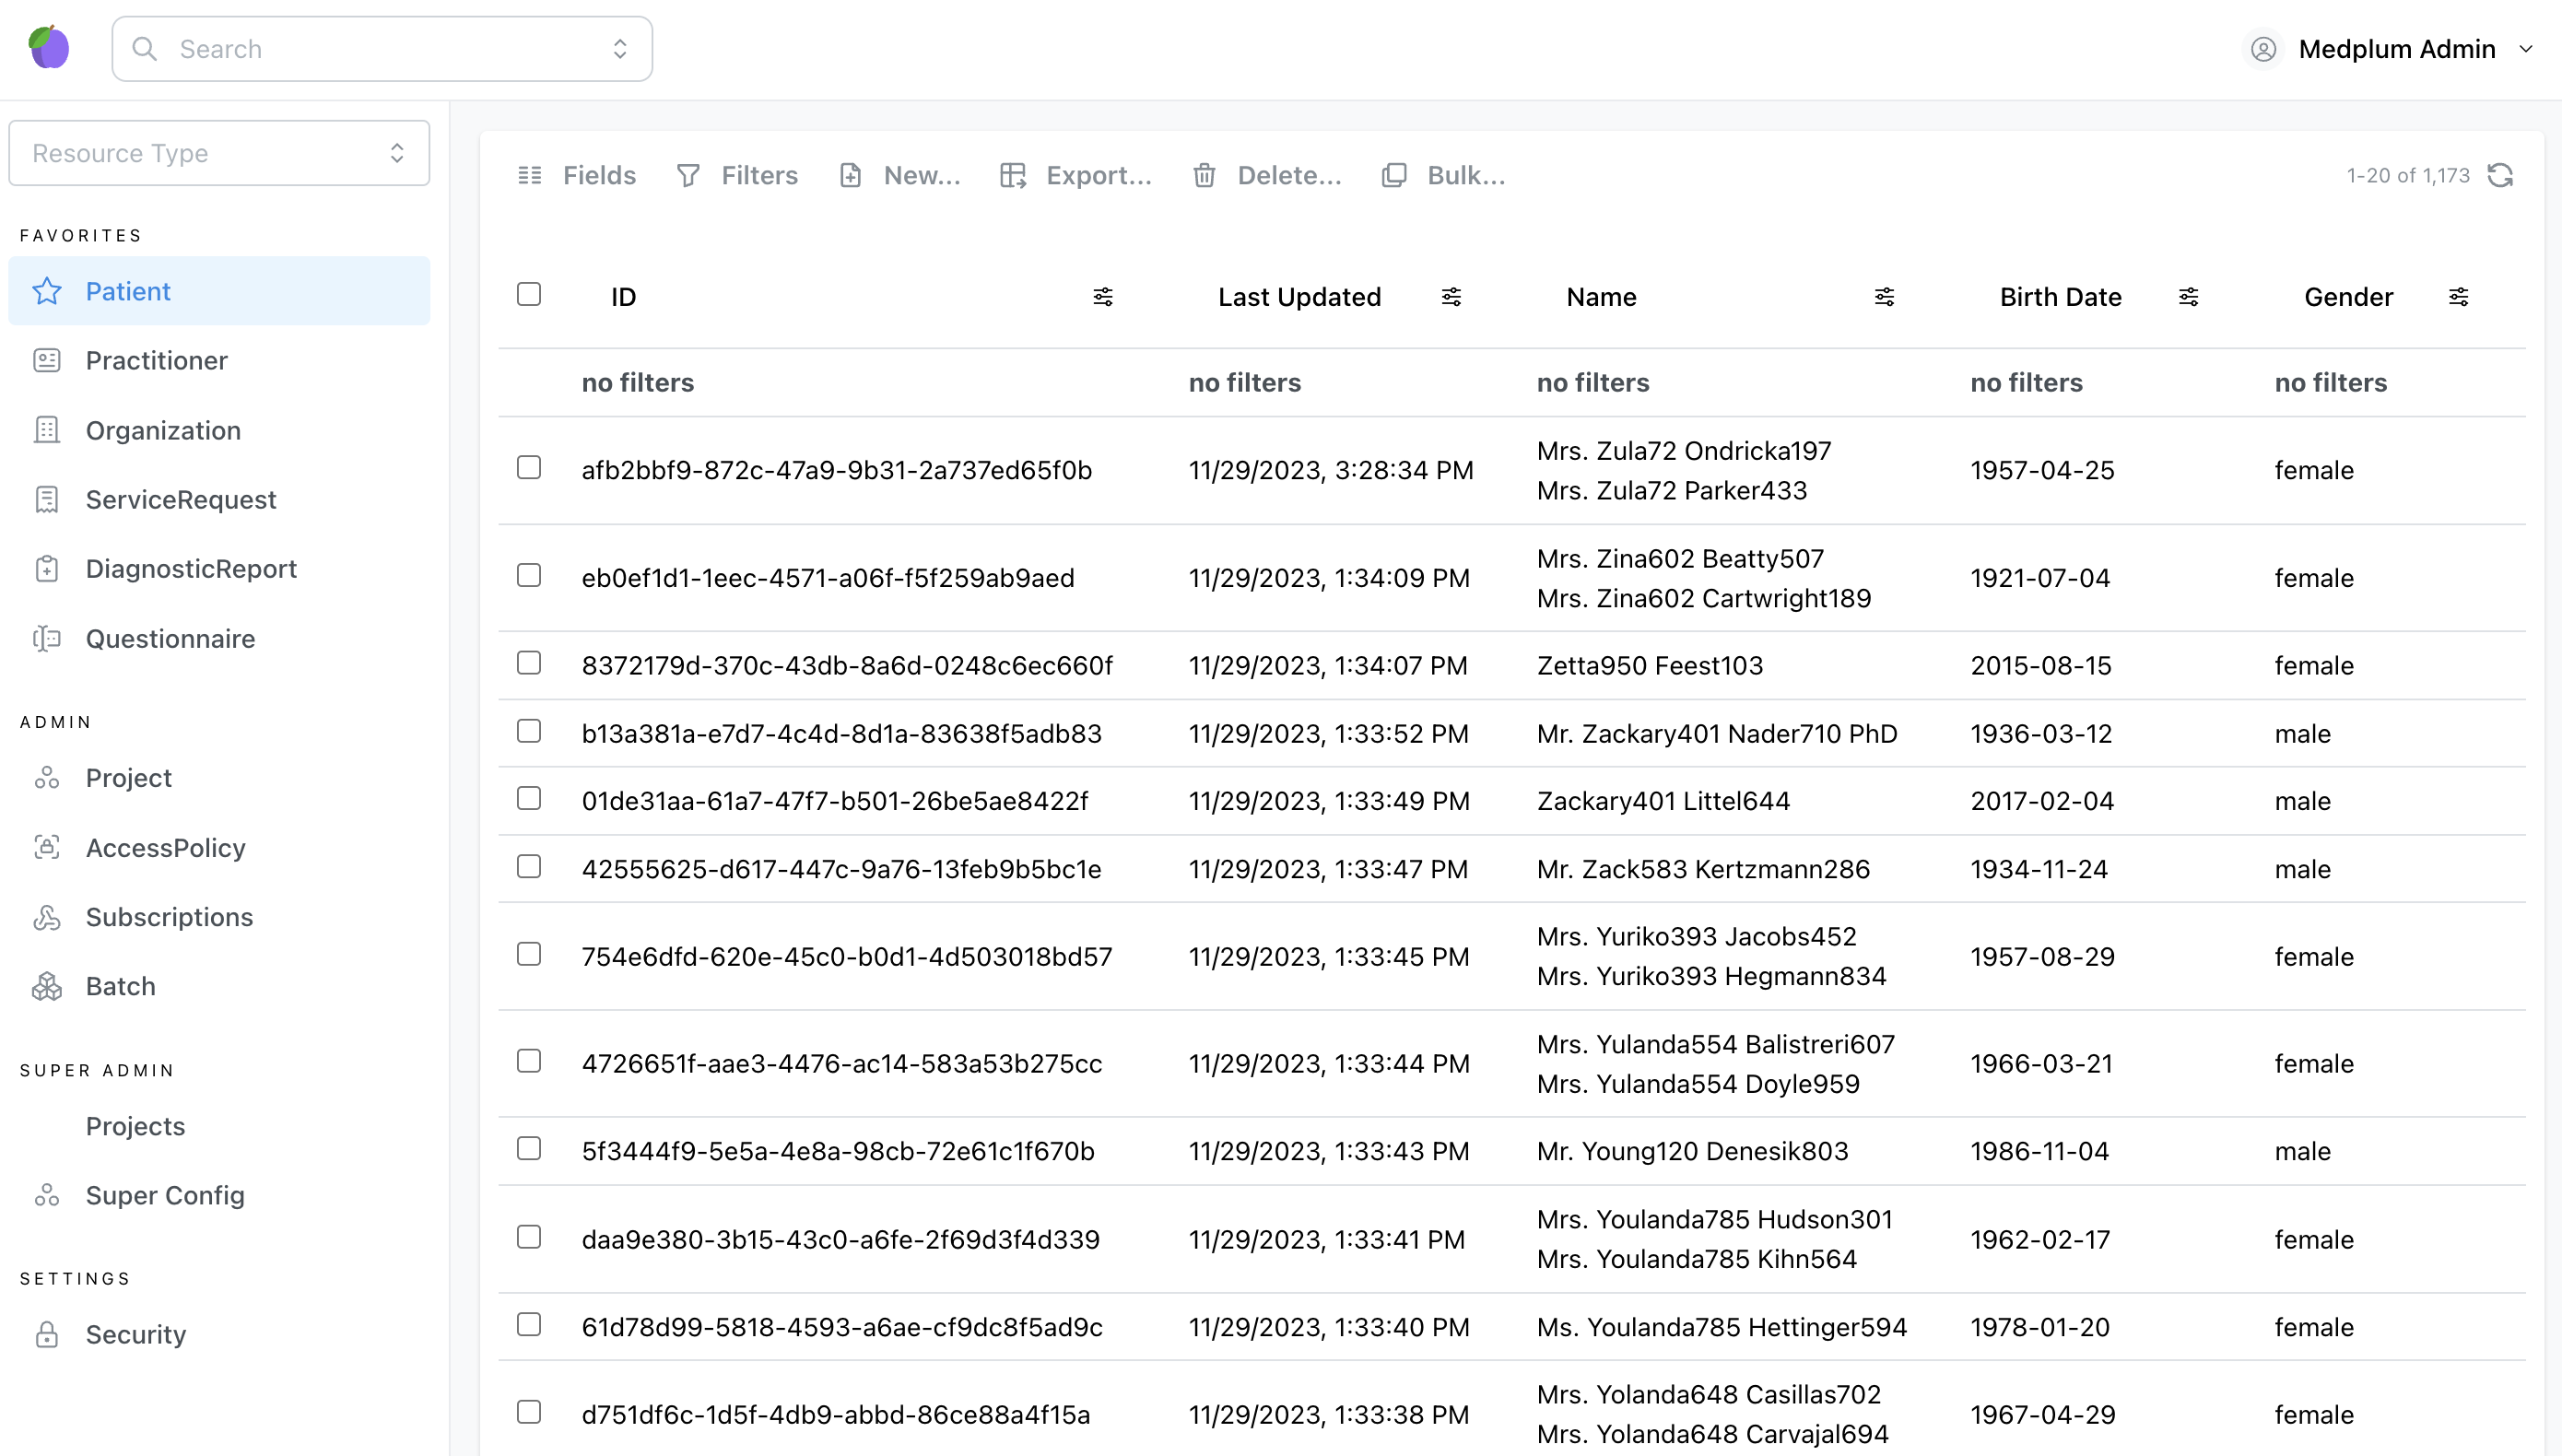Click the Gender column filter icon

[2458, 296]
